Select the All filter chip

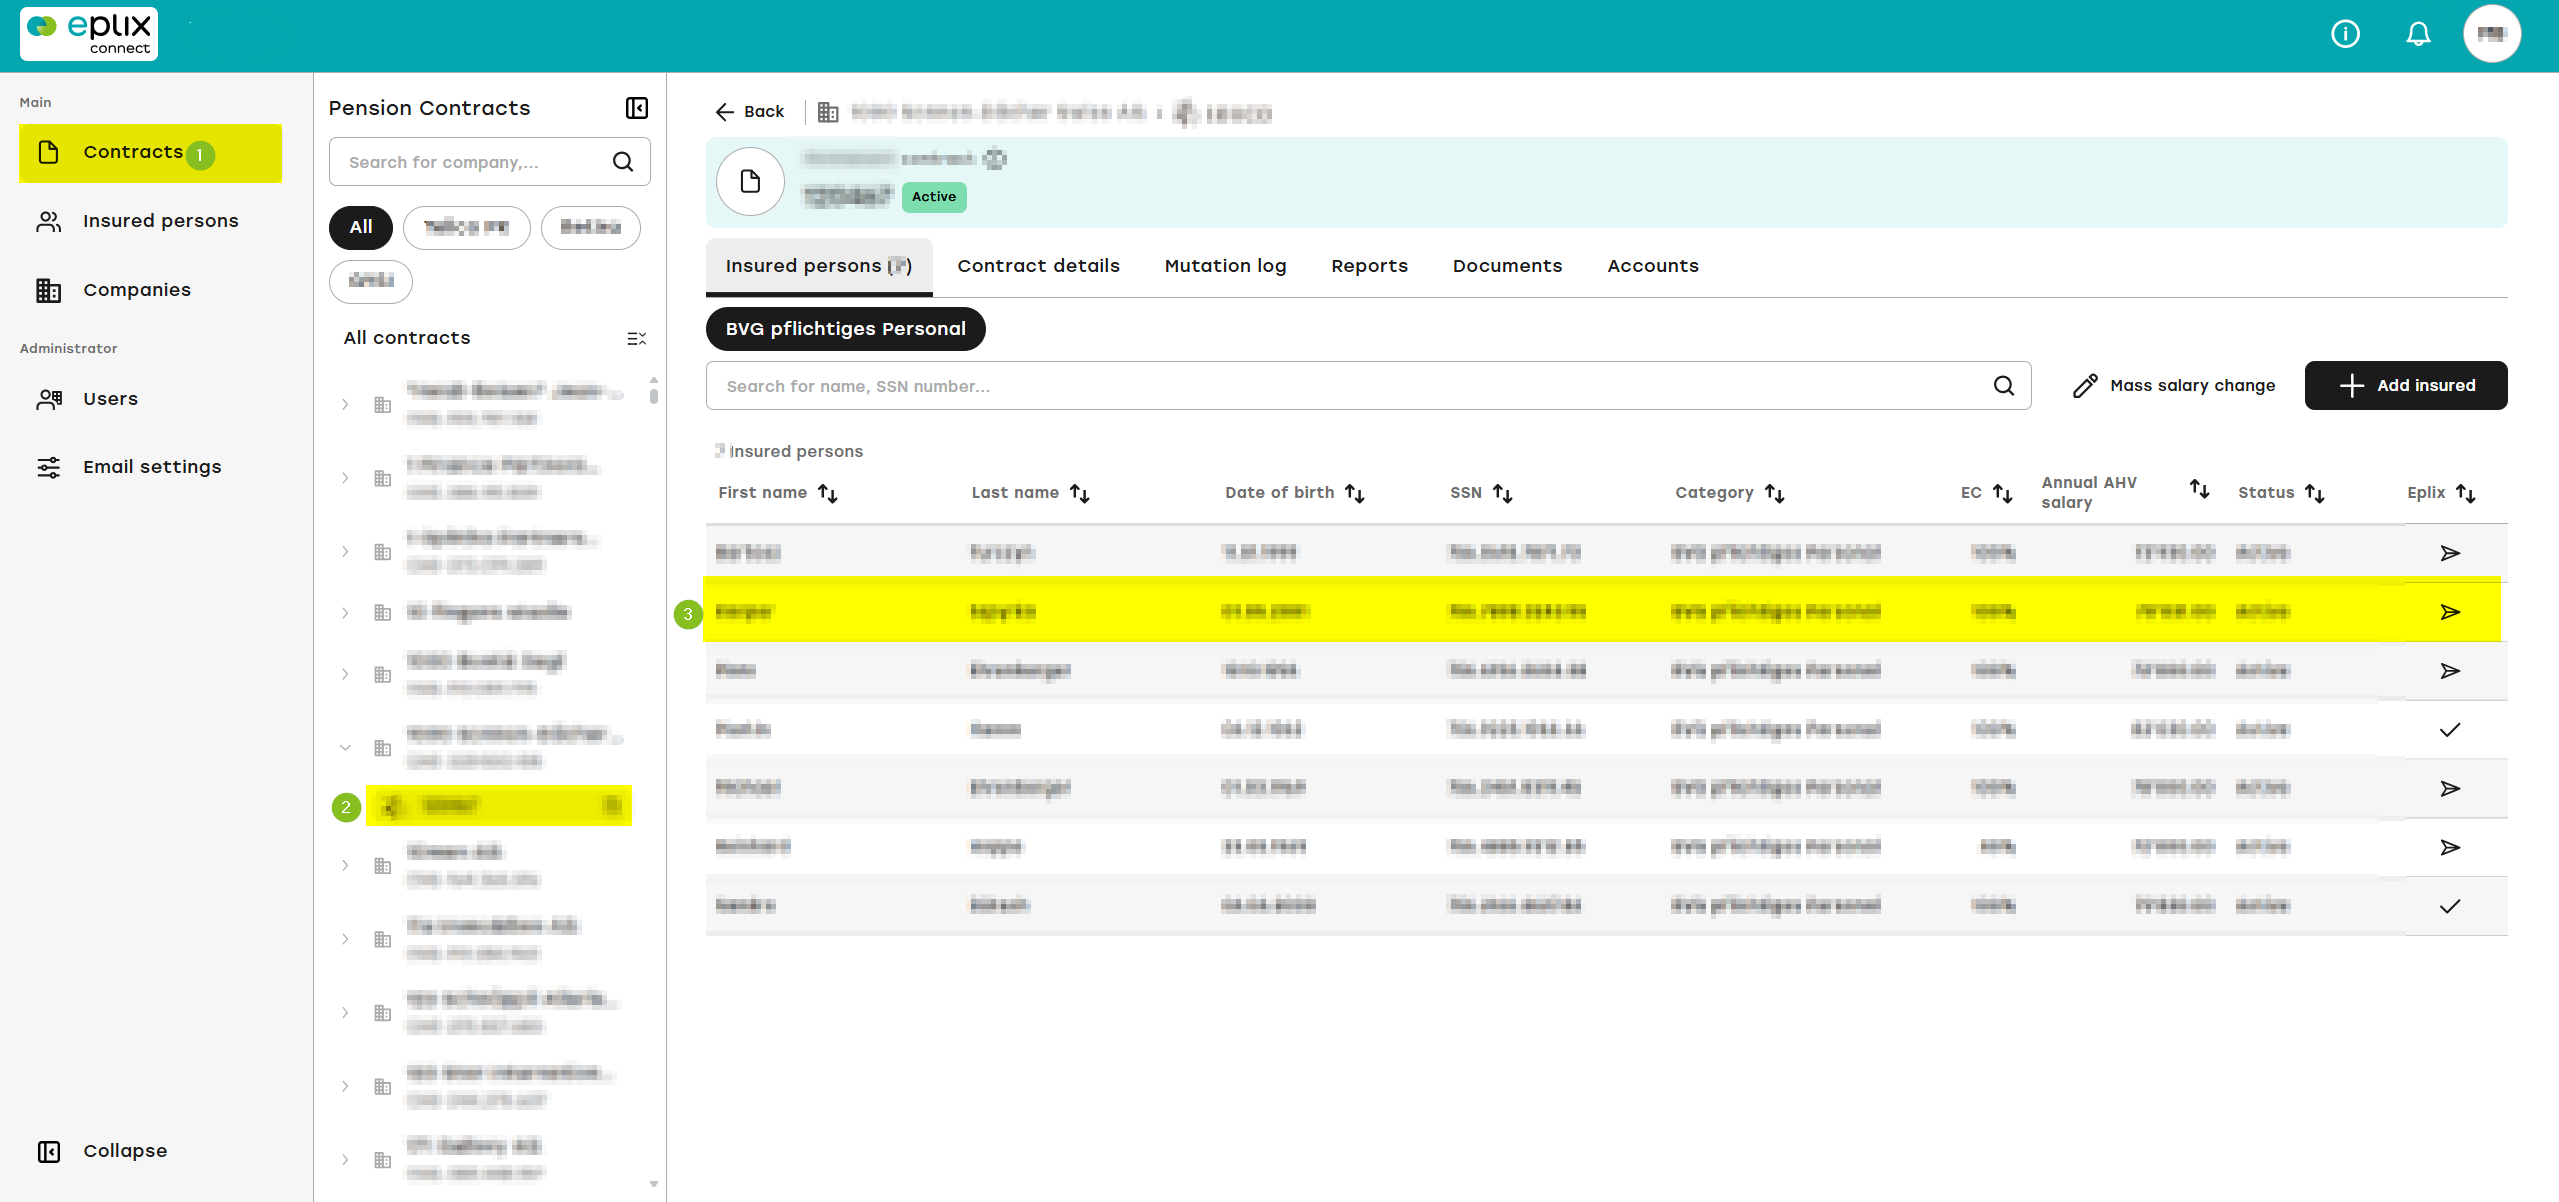tap(361, 228)
